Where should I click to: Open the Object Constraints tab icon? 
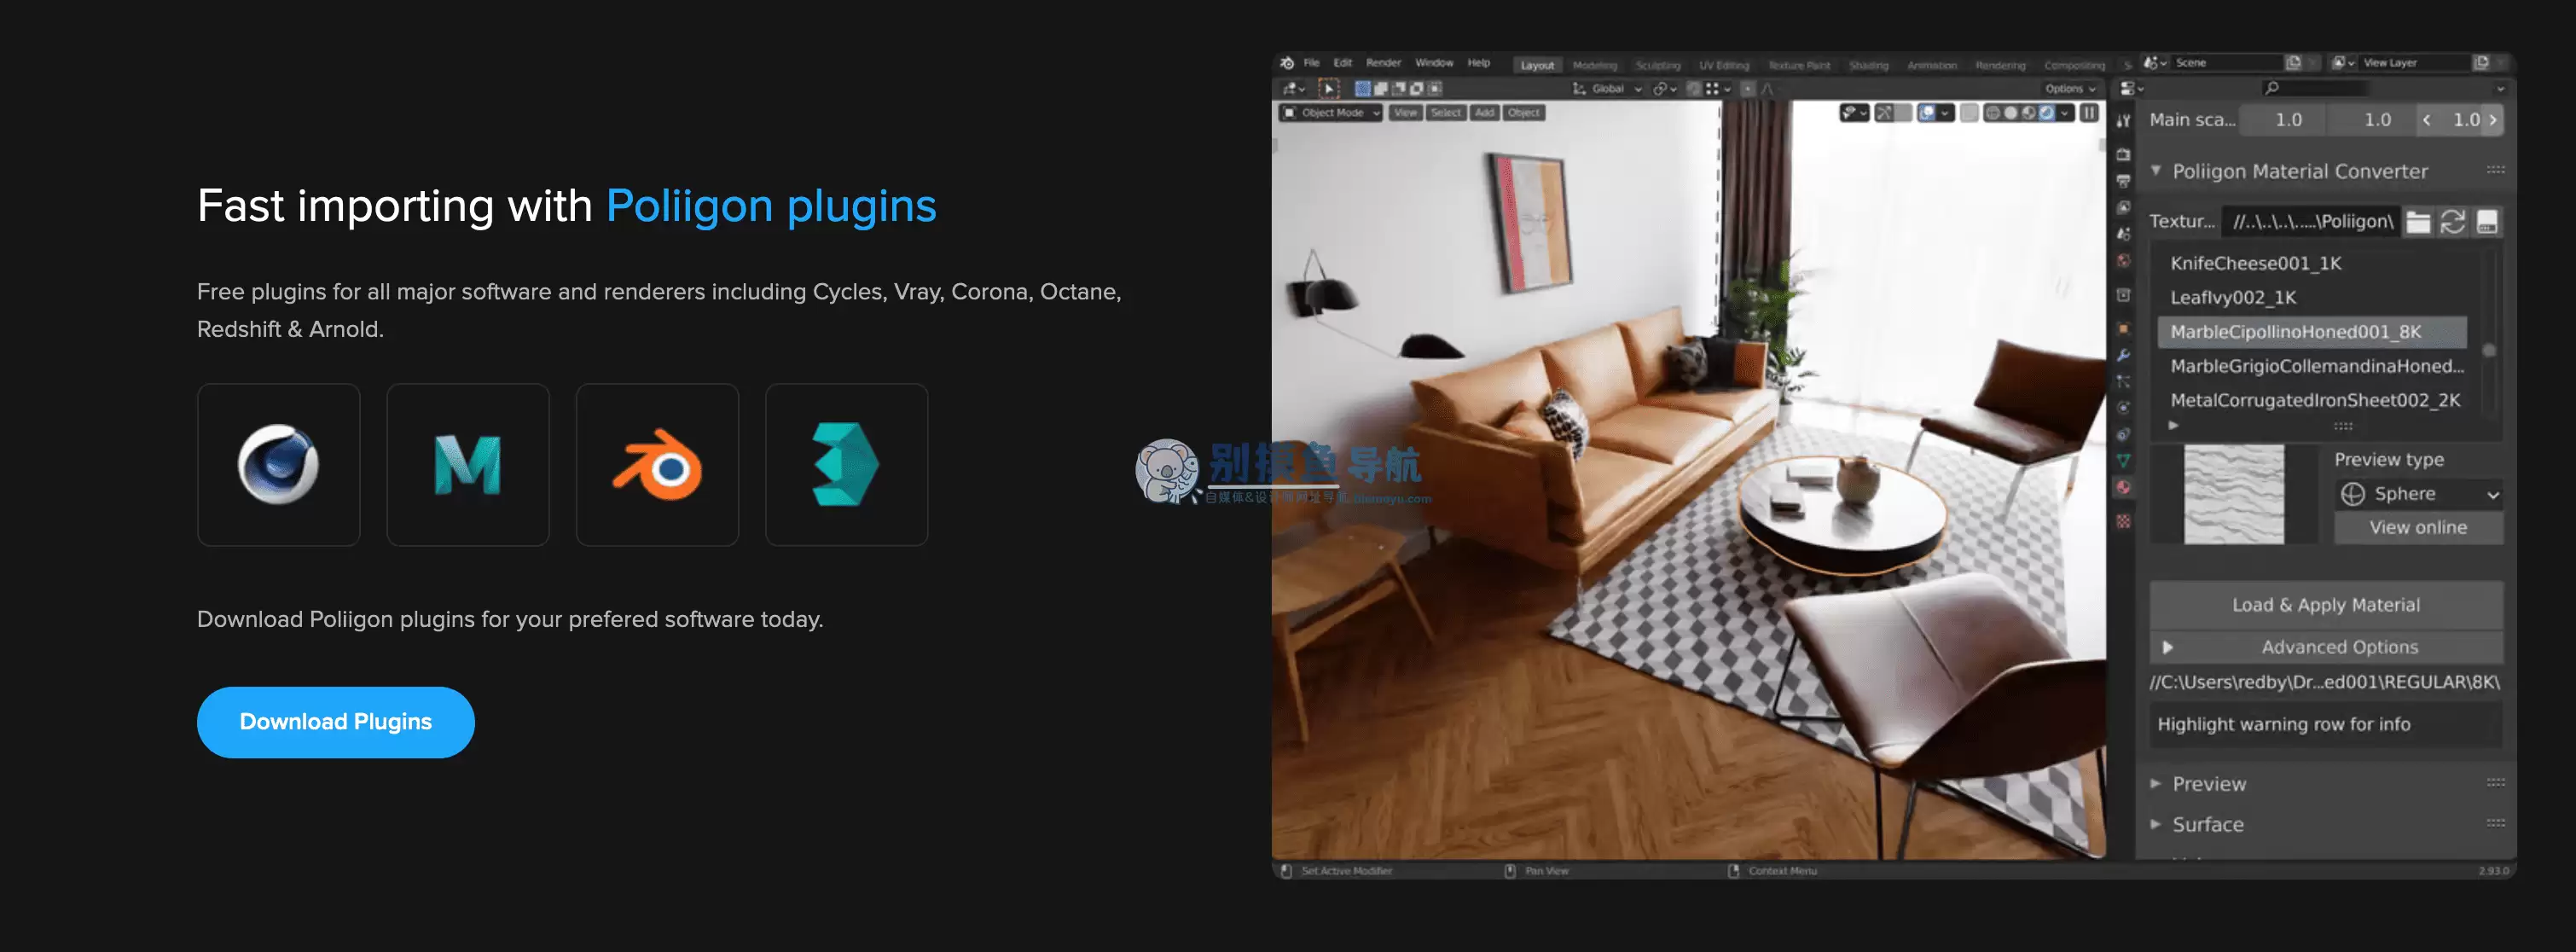2123,435
